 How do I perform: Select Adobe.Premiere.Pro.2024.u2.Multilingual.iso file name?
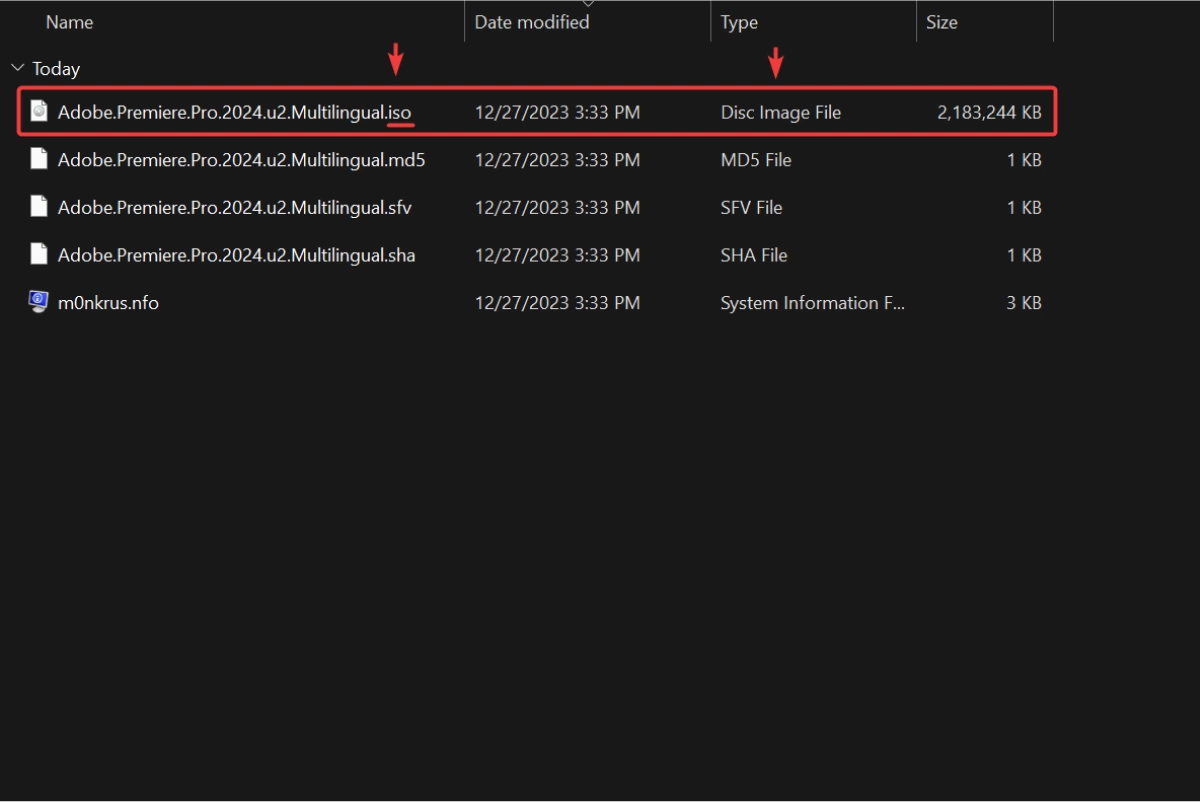pyautogui.click(x=235, y=113)
